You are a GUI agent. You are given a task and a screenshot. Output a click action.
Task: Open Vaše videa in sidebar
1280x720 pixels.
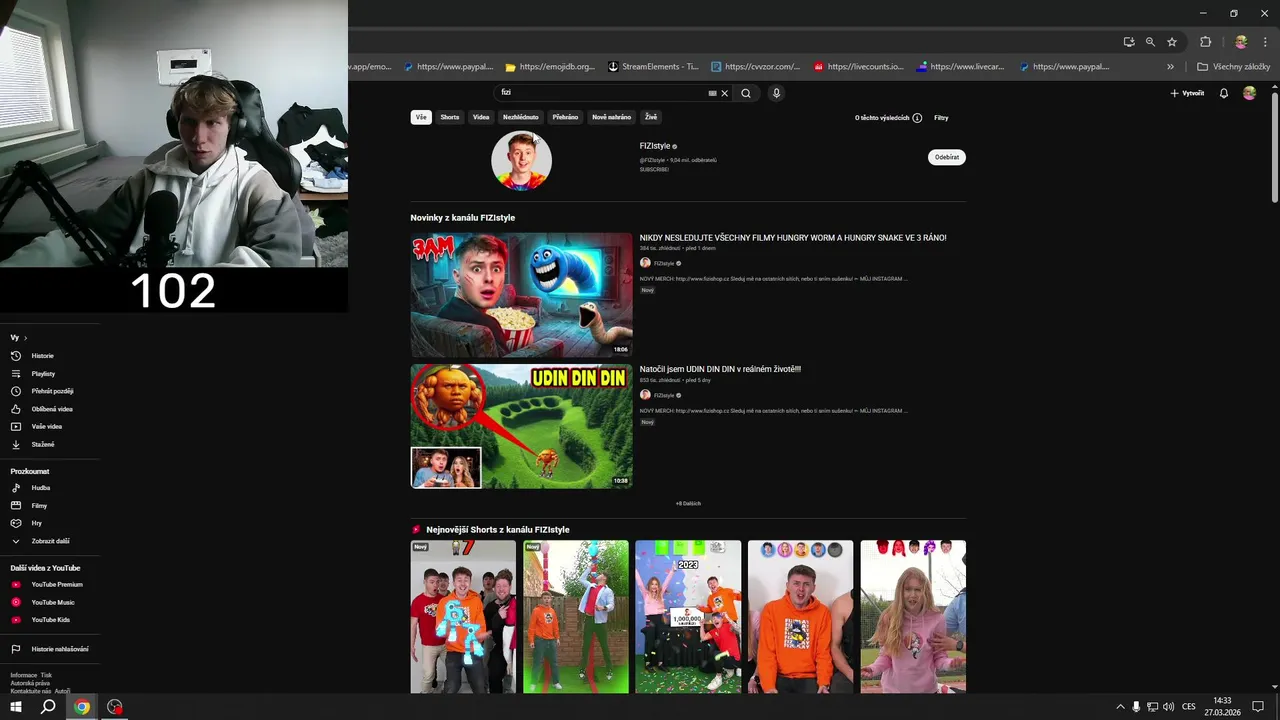(x=46, y=427)
